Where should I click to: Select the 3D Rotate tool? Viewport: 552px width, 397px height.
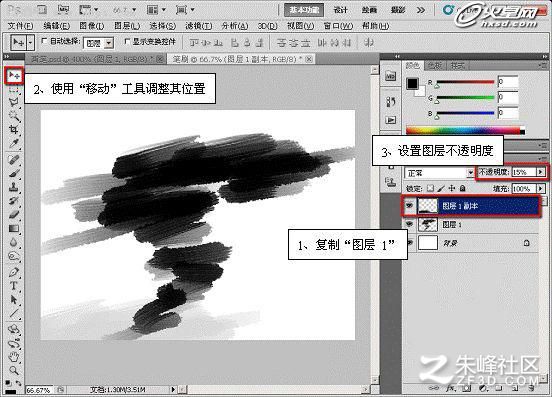point(14,329)
